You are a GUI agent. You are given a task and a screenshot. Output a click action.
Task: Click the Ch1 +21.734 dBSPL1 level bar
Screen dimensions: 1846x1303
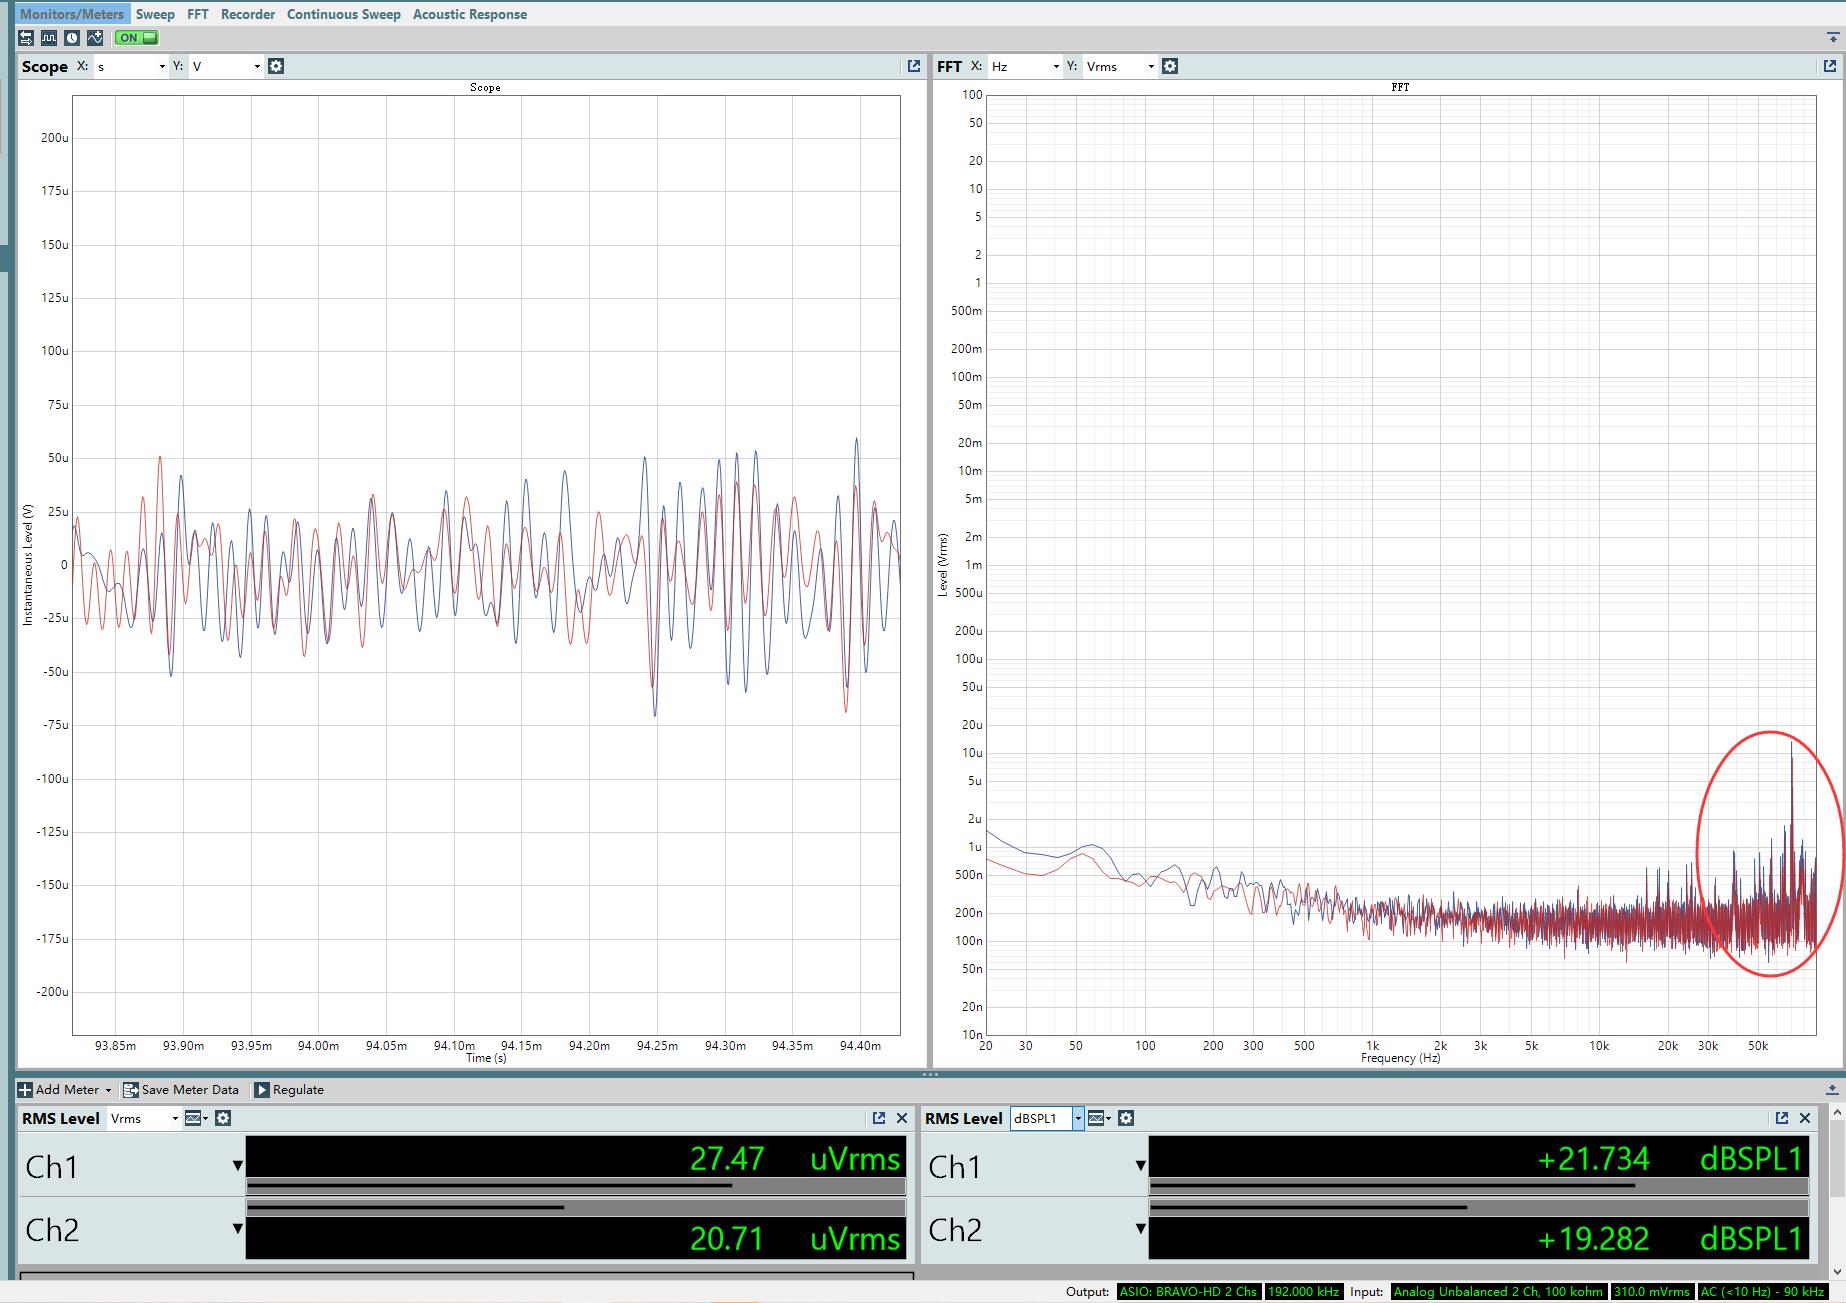click(x=1479, y=1186)
